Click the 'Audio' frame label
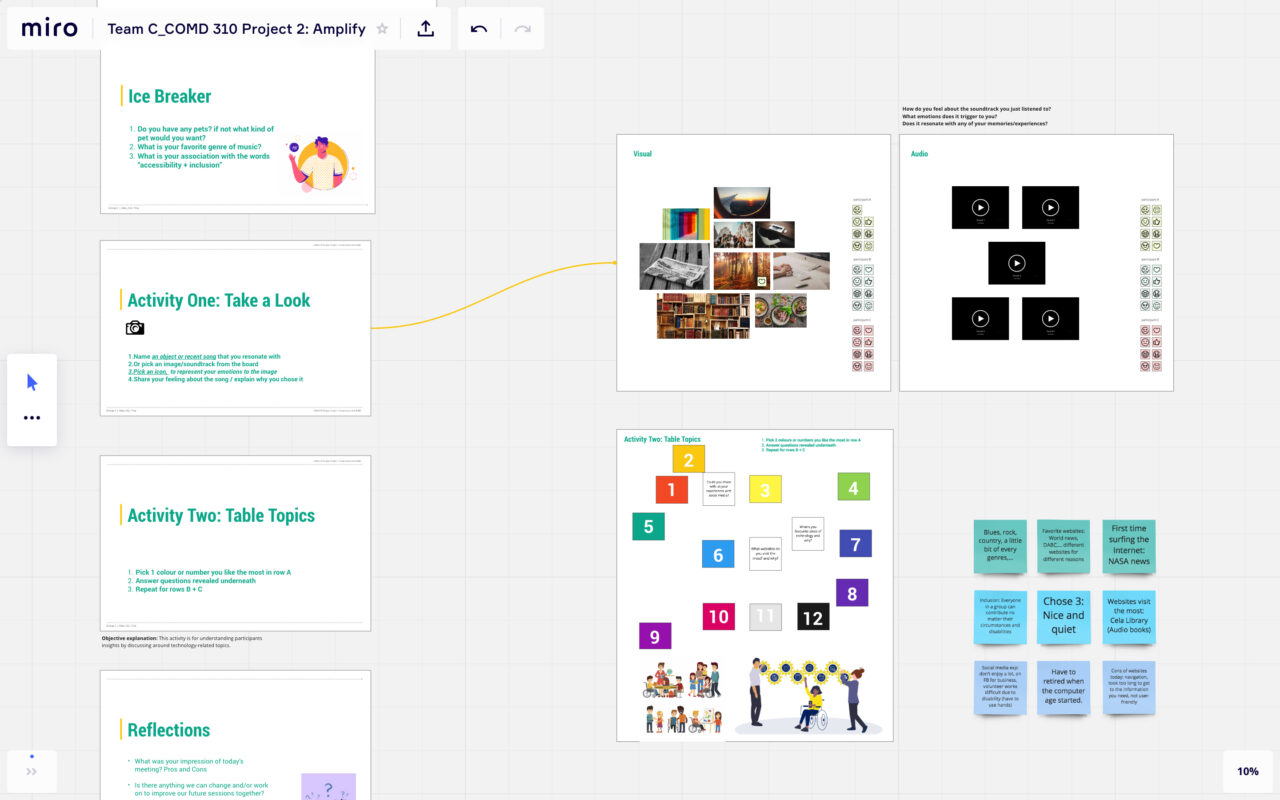 pos(919,154)
